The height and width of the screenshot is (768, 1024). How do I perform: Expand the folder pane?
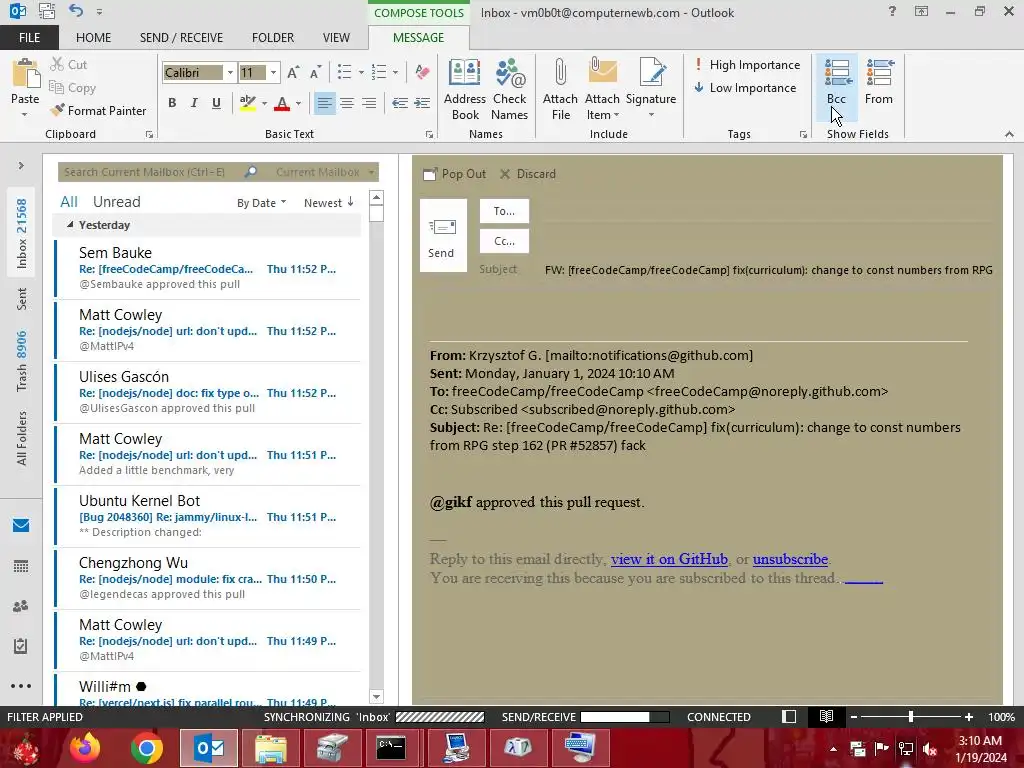[21, 165]
